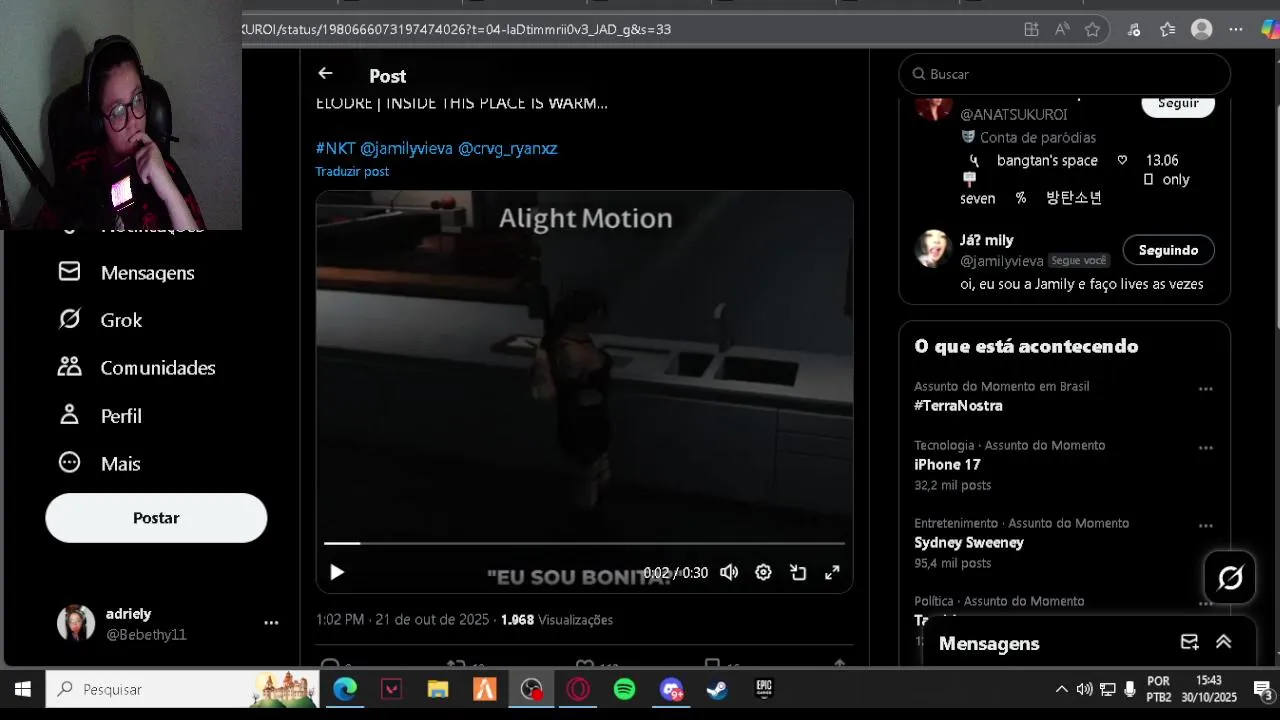Open Já? mily profile avatar

pyautogui.click(x=934, y=249)
